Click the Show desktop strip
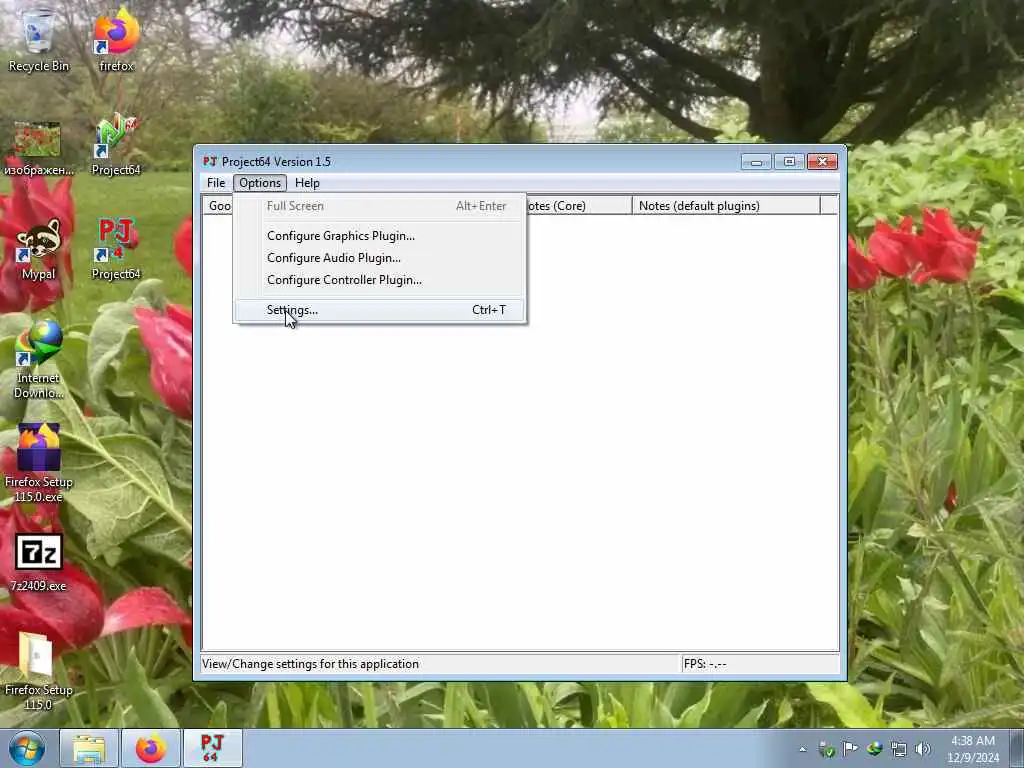This screenshot has height=768, width=1024. pos(1018,748)
